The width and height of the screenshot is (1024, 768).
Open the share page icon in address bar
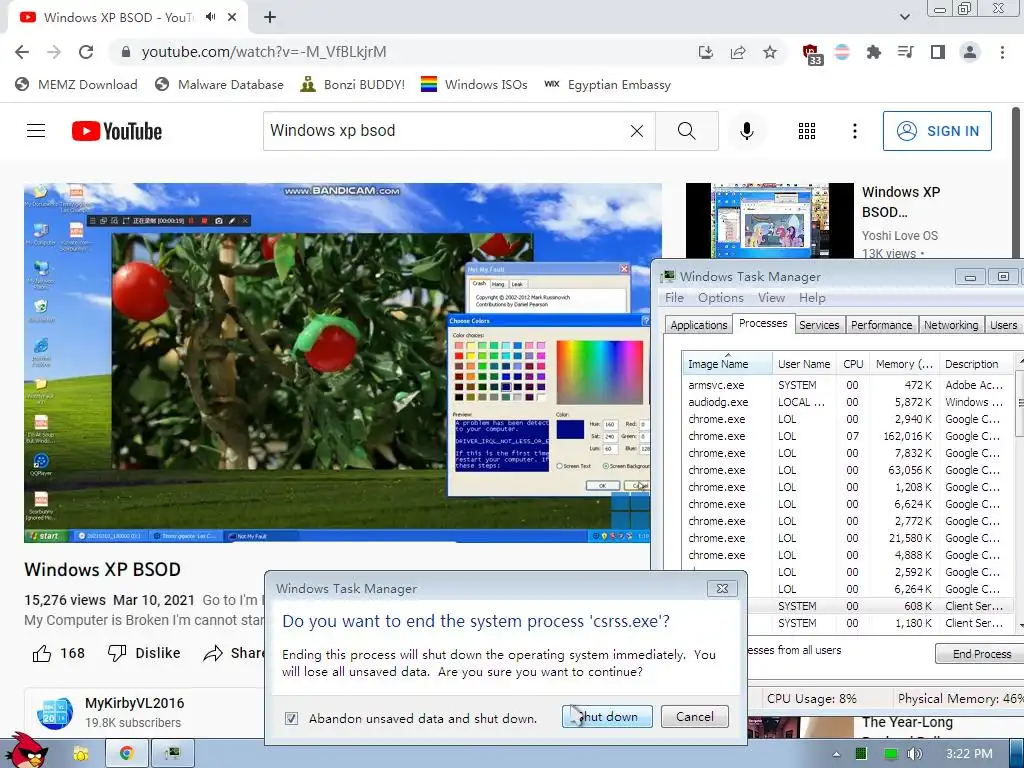[738, 52]
